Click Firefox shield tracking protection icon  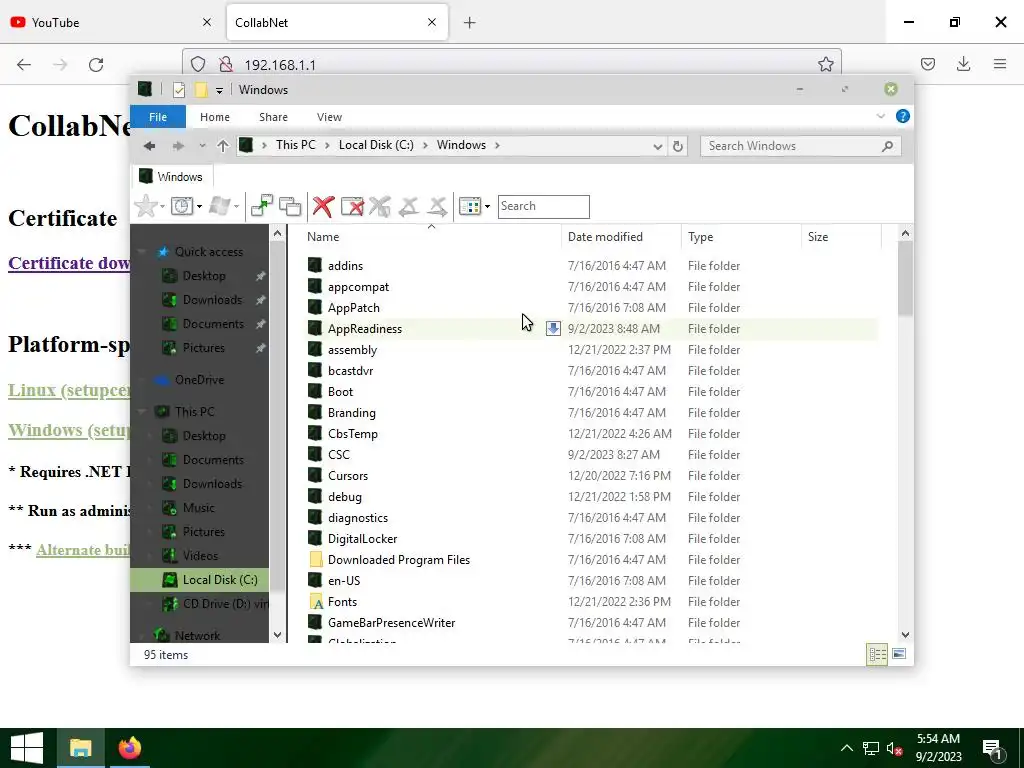point(198,64)
